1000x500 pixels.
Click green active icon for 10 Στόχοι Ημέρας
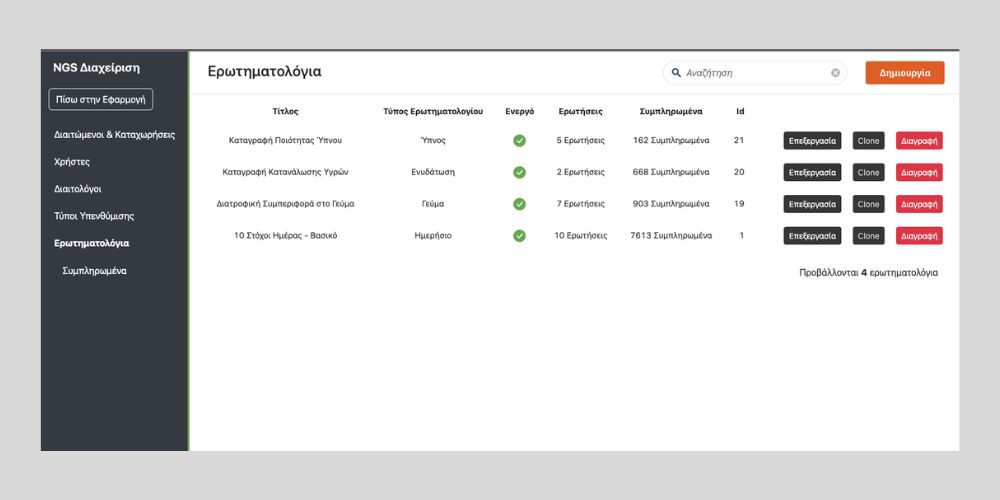tap(519, 236)
